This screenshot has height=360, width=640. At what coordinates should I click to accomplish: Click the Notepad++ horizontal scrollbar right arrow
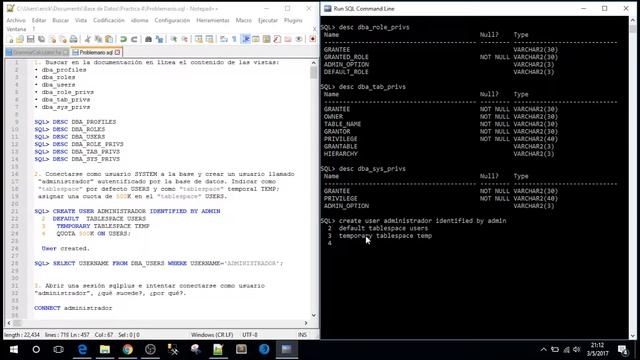306,323
